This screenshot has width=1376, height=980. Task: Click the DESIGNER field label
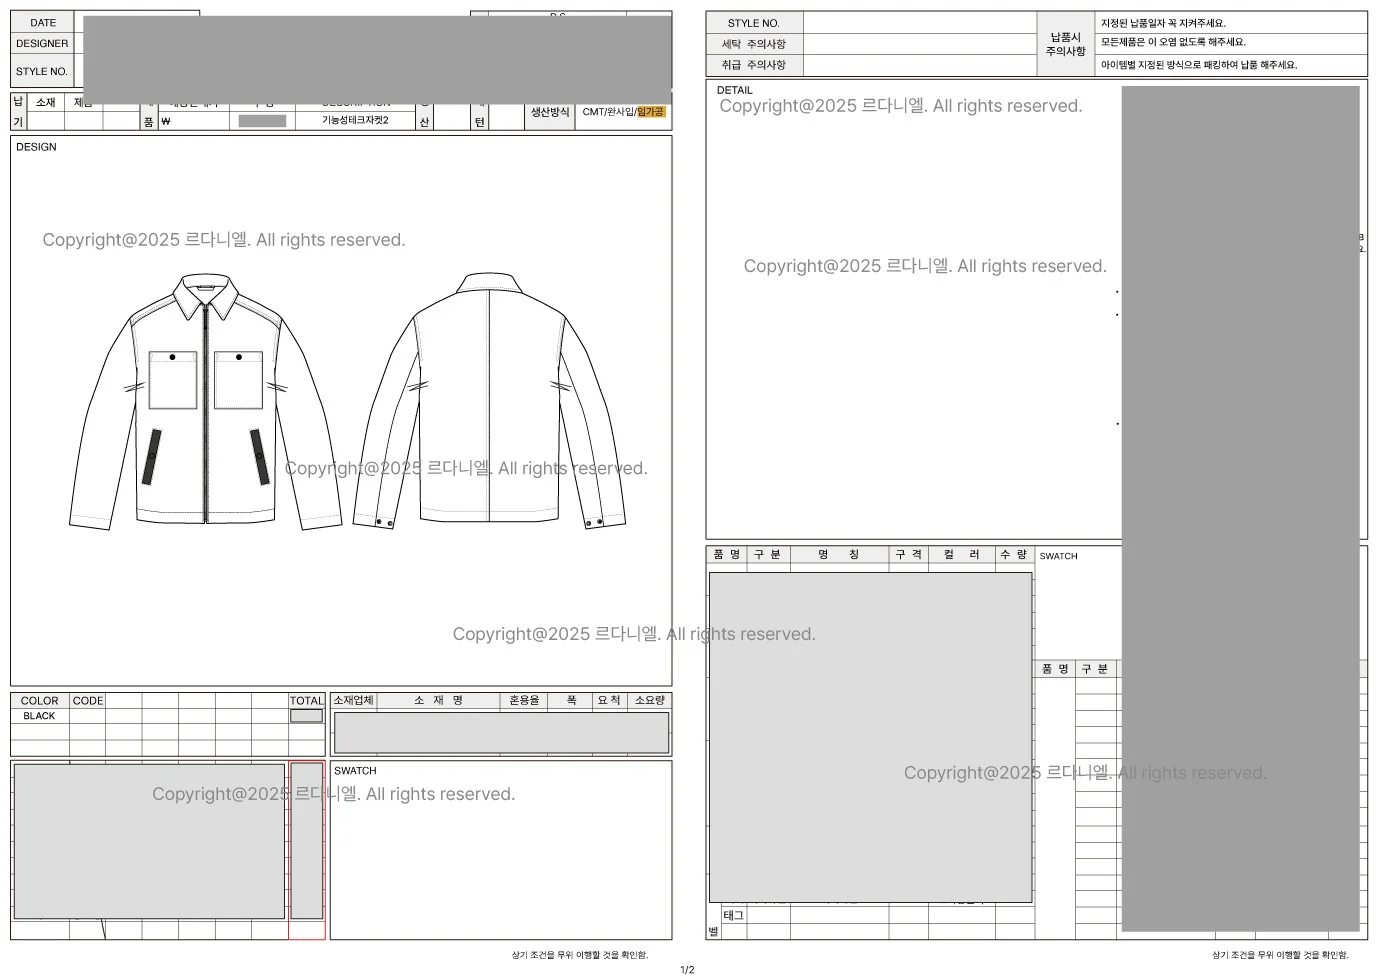(42, 43)
